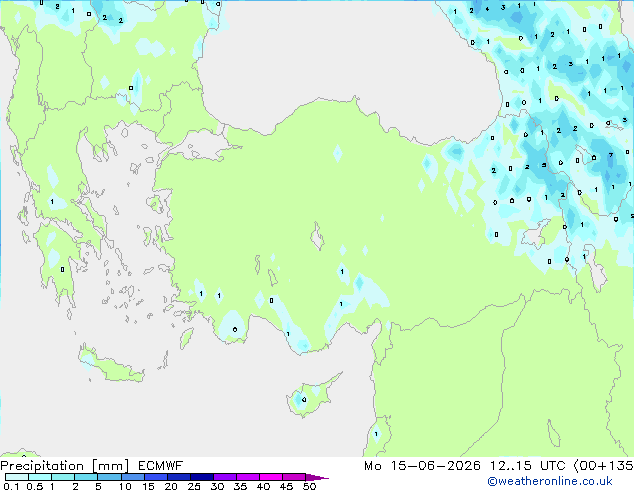Click the '0.1' legend scale label
634x490 pixels.
[11, 486]
